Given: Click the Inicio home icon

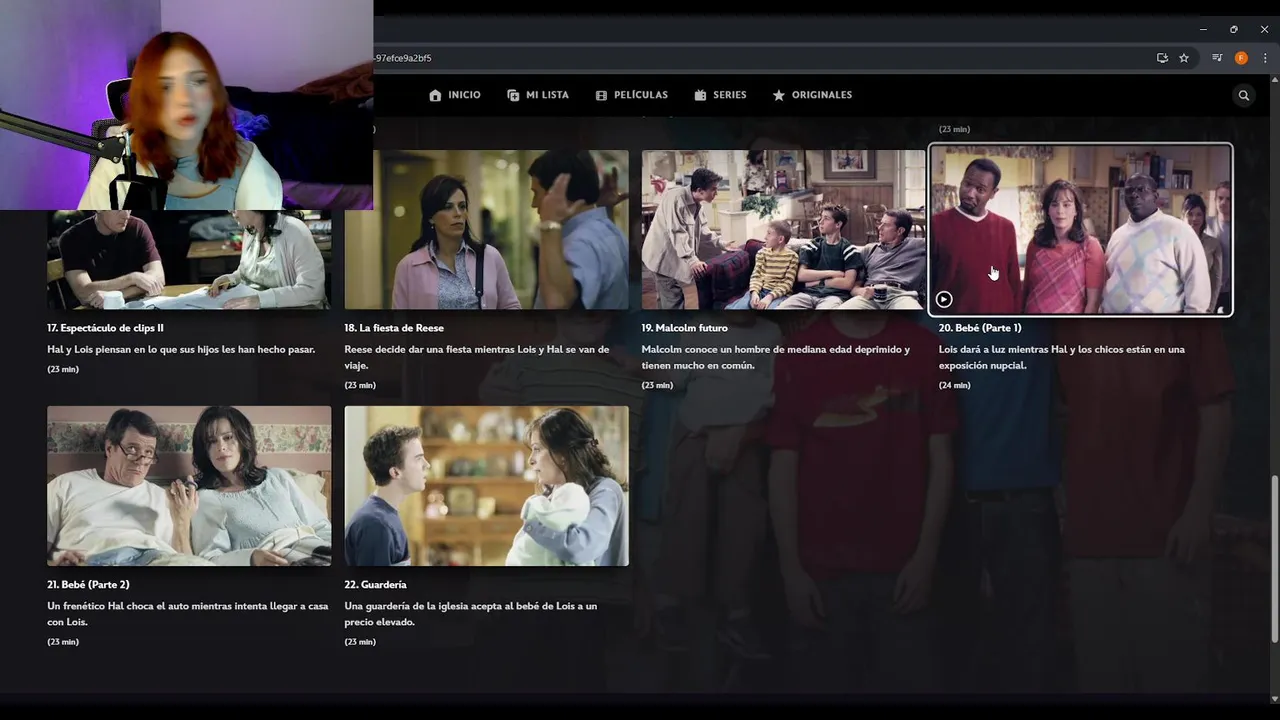Looking at the screenshot, I should [x=435, y=95].
